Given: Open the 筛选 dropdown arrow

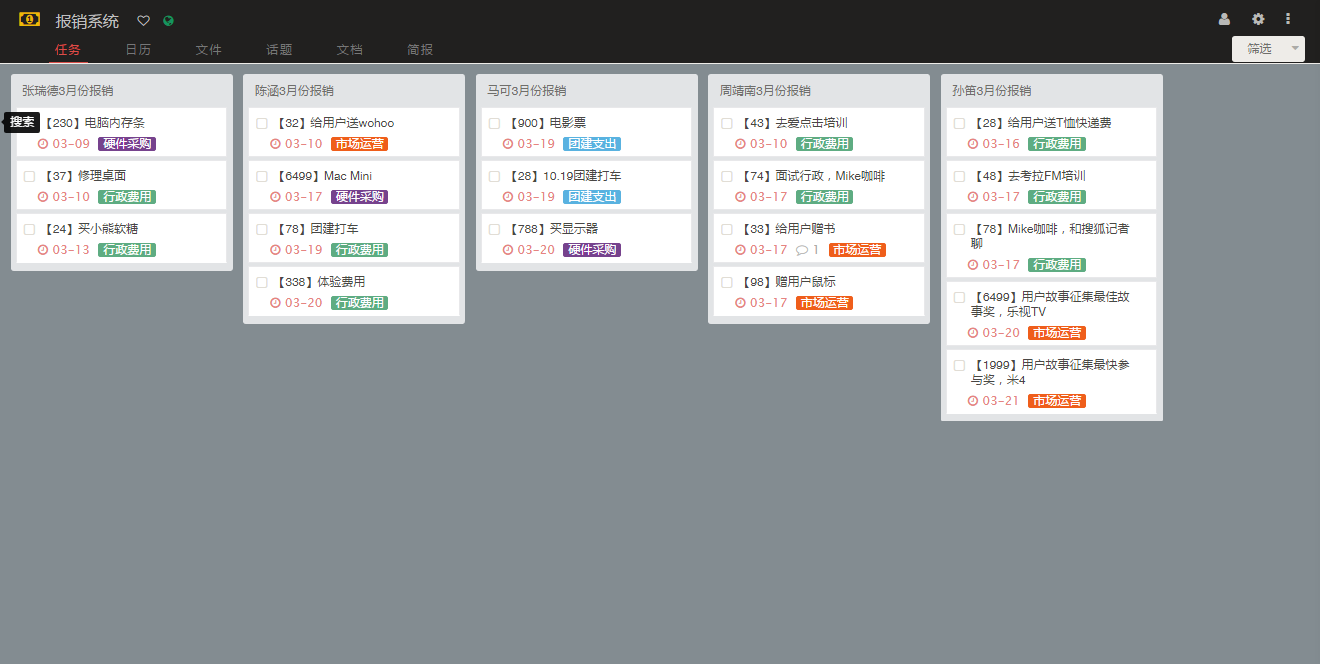Looking at the screenshot, I should pos(1295,49).
